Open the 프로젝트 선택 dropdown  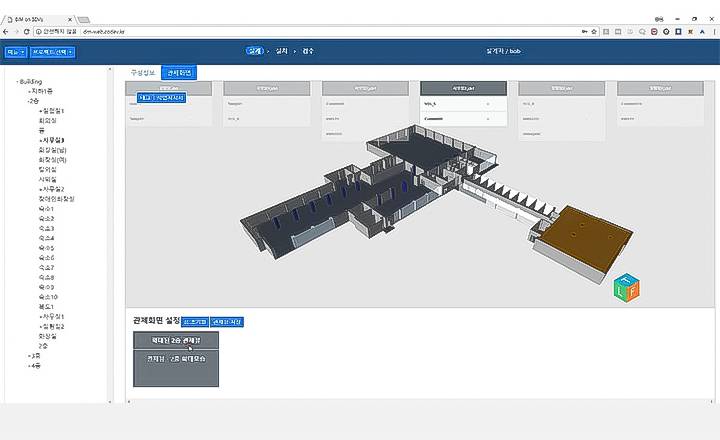pyautogui.click(x=52, y=51)
